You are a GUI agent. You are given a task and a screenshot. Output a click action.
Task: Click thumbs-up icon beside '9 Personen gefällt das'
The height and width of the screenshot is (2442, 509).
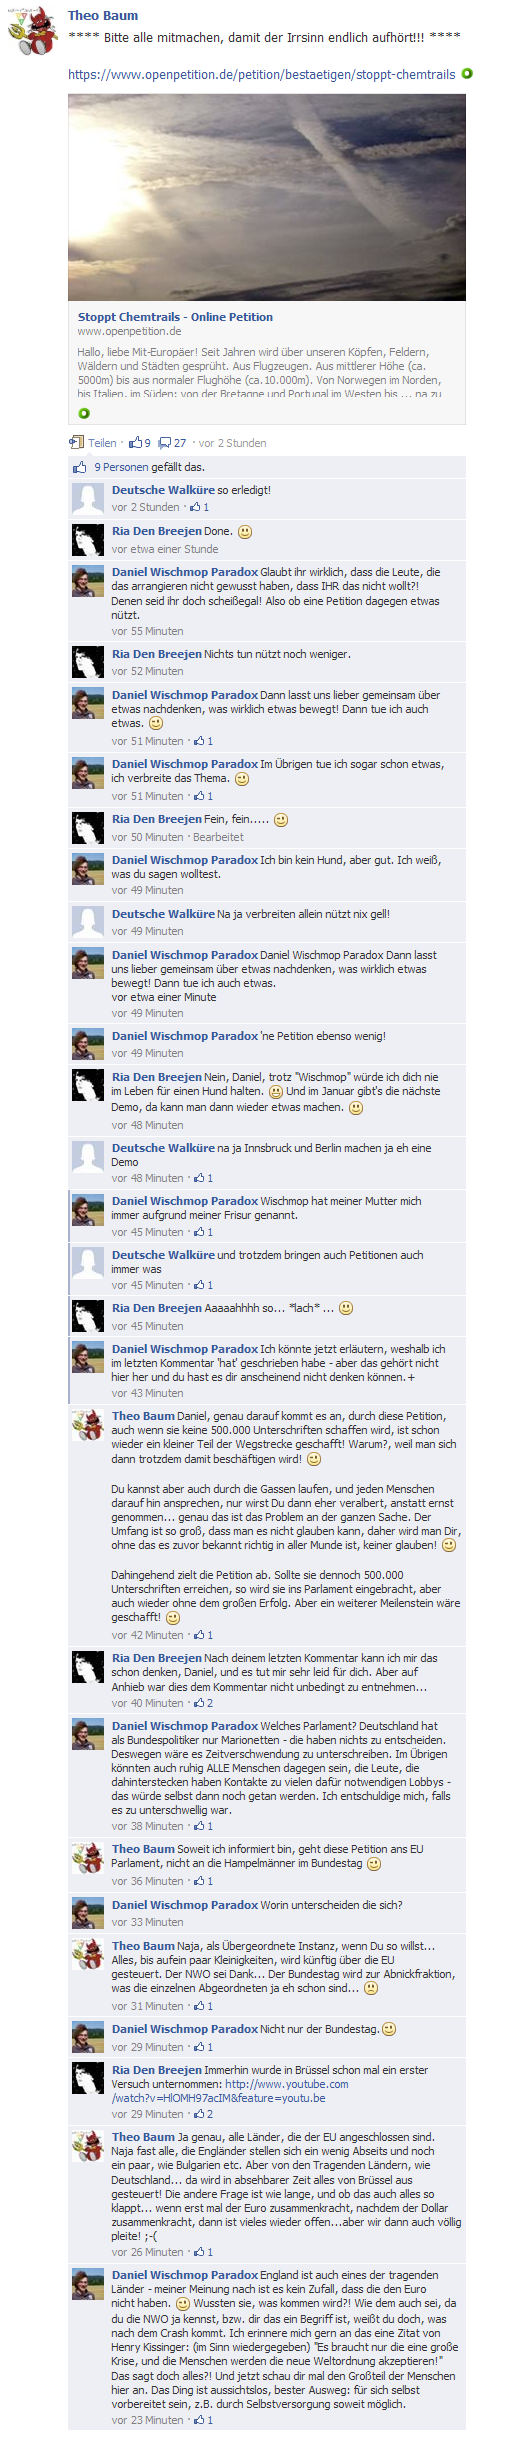pos(79,467)
